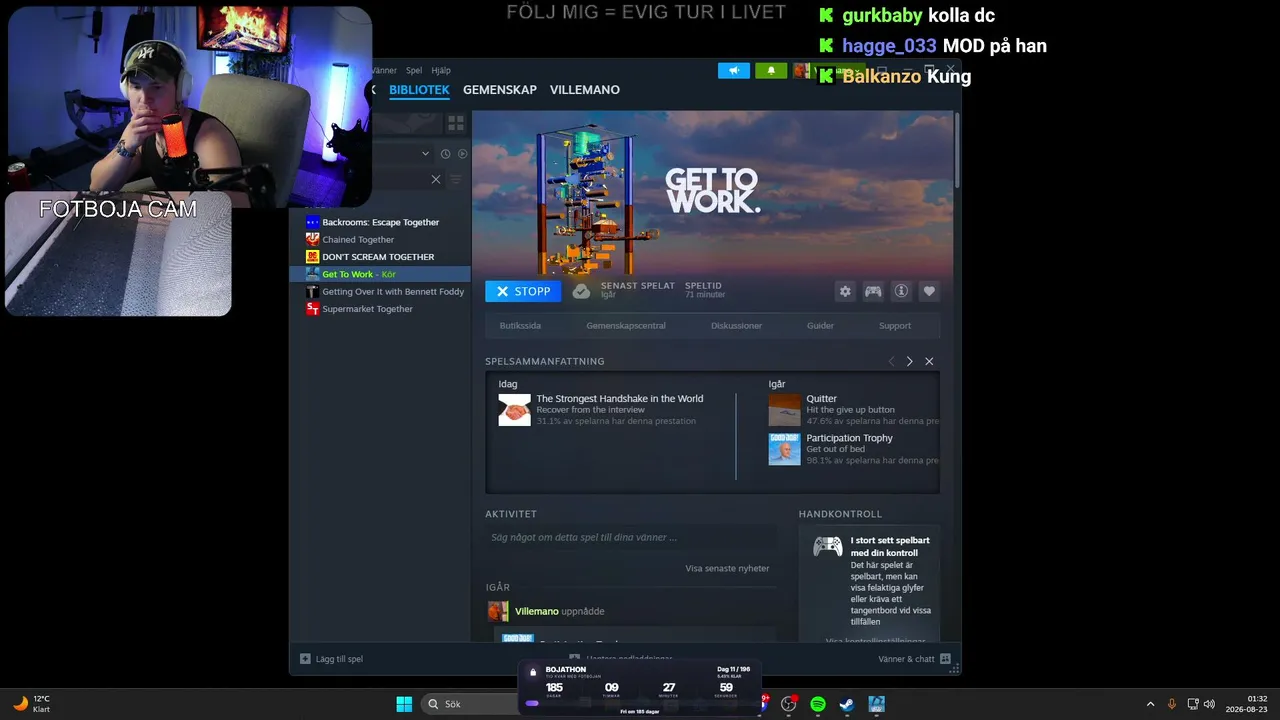
Task: Open the VILLEMANO profile tab
Action: tap(585, 90)
